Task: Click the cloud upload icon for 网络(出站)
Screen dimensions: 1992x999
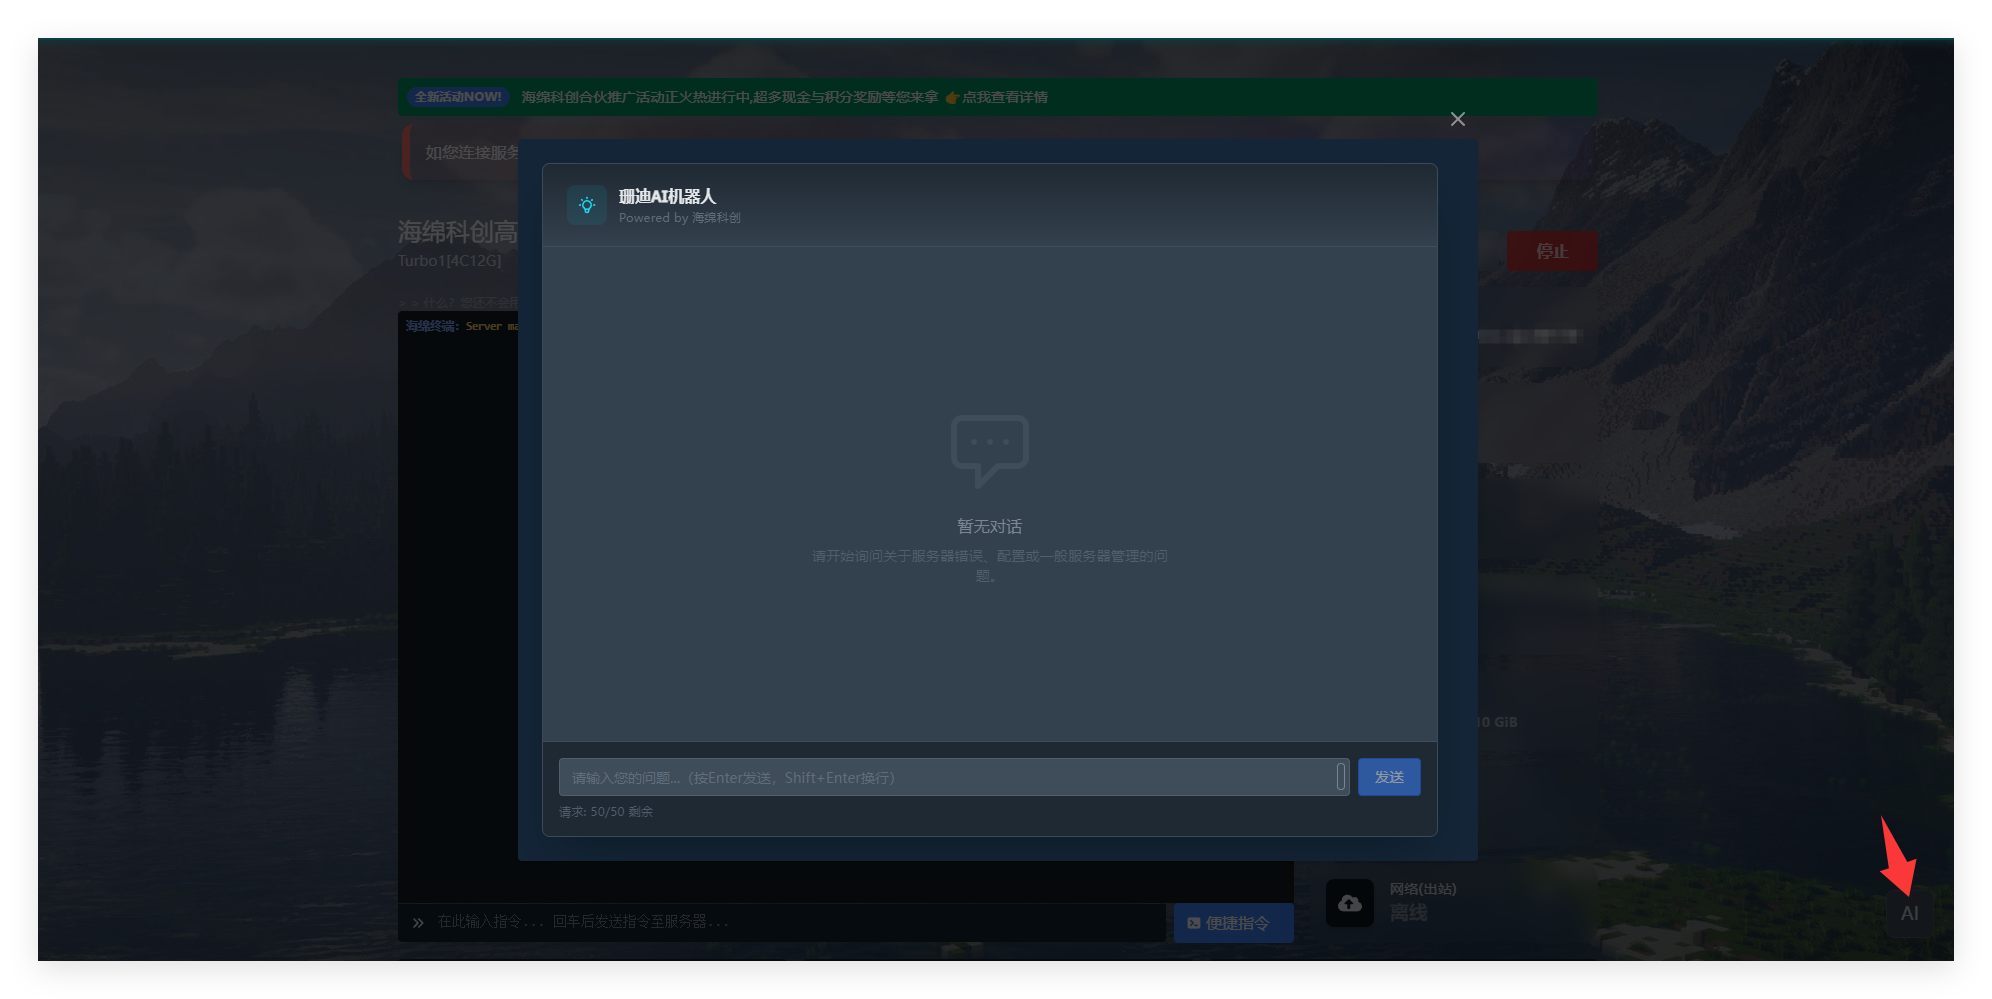Action: pyautogui.click(x=1349, y=903)
